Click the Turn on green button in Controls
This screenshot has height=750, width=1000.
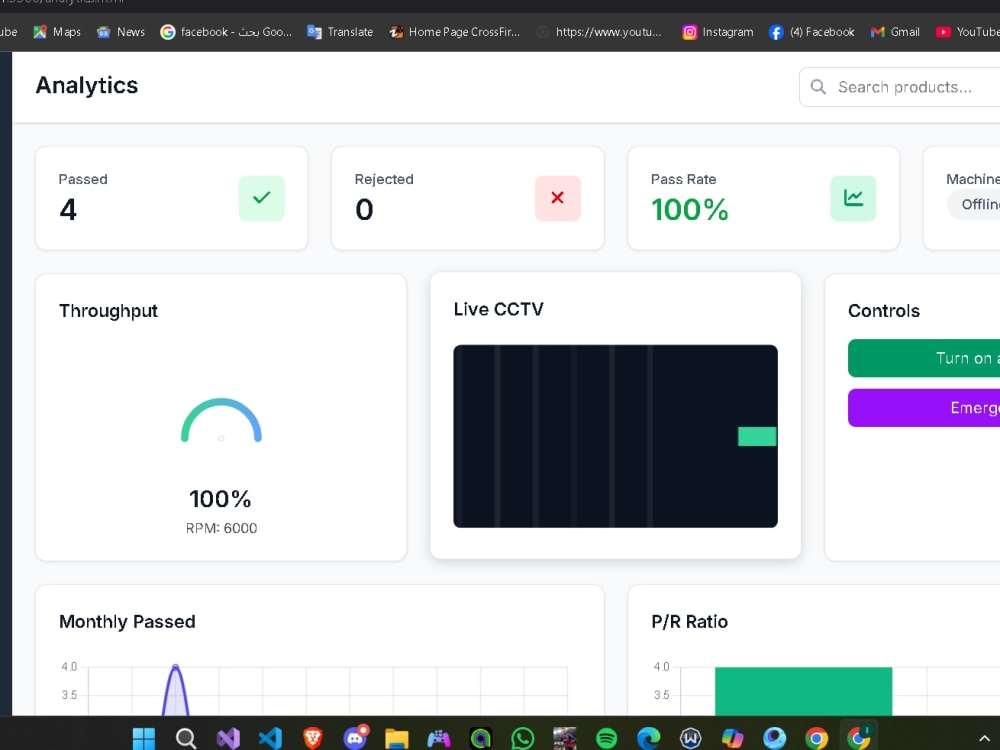[x=924, y=358]
